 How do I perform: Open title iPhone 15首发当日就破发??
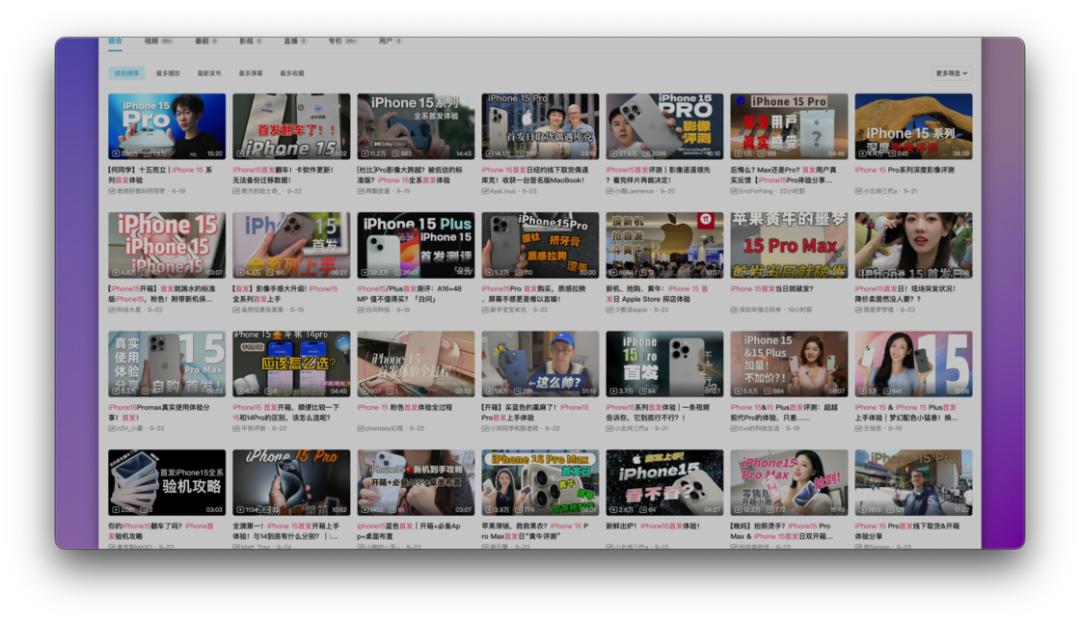[x=772, y=289]
